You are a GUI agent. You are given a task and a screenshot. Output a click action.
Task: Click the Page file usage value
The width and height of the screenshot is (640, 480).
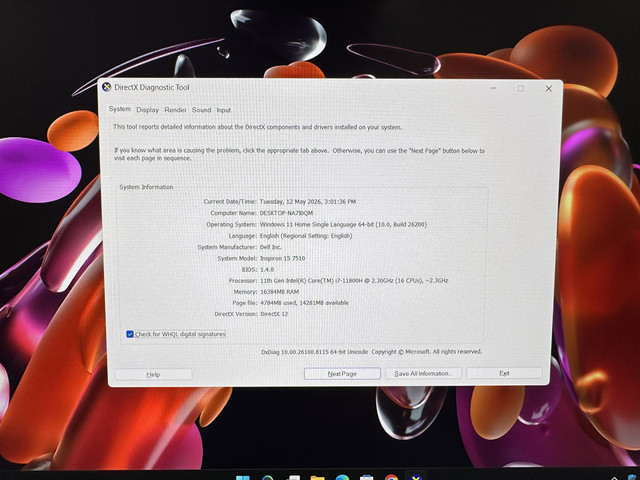click(x=304, y=303)
